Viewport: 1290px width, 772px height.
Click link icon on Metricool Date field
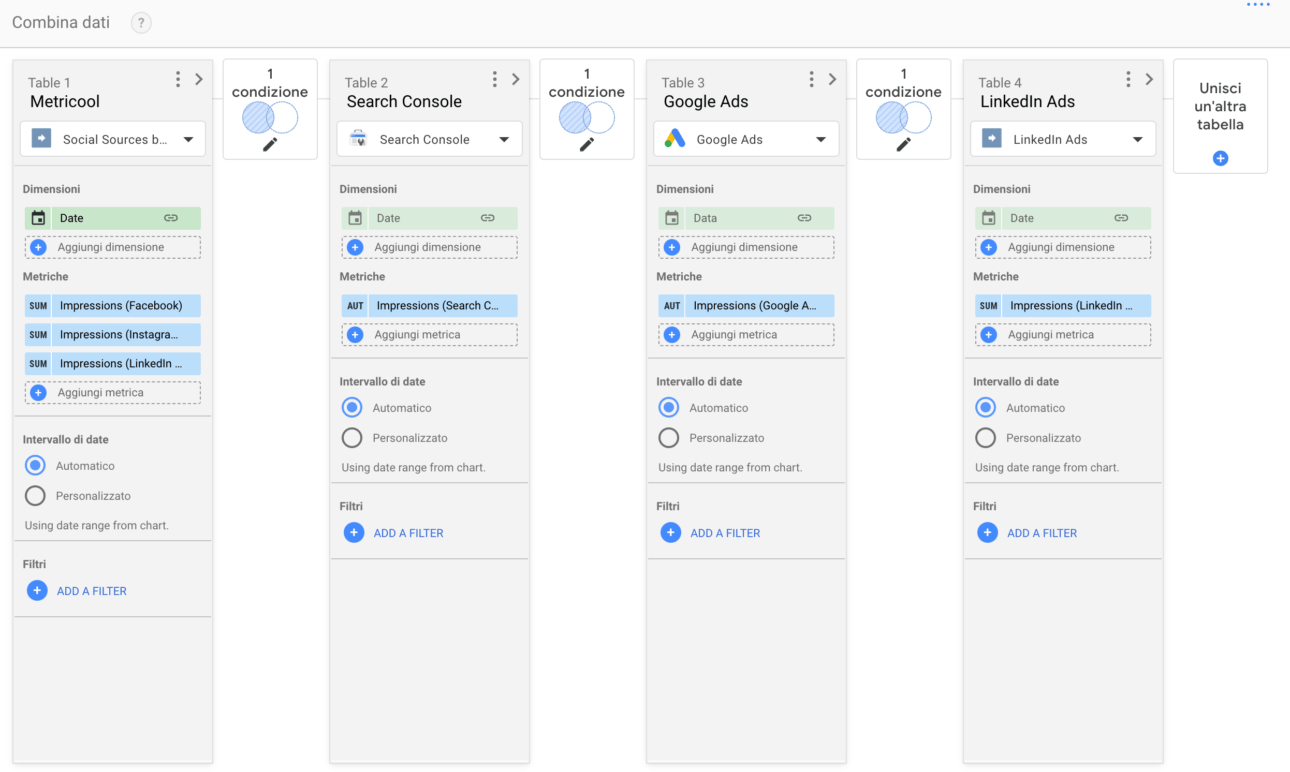171,218
